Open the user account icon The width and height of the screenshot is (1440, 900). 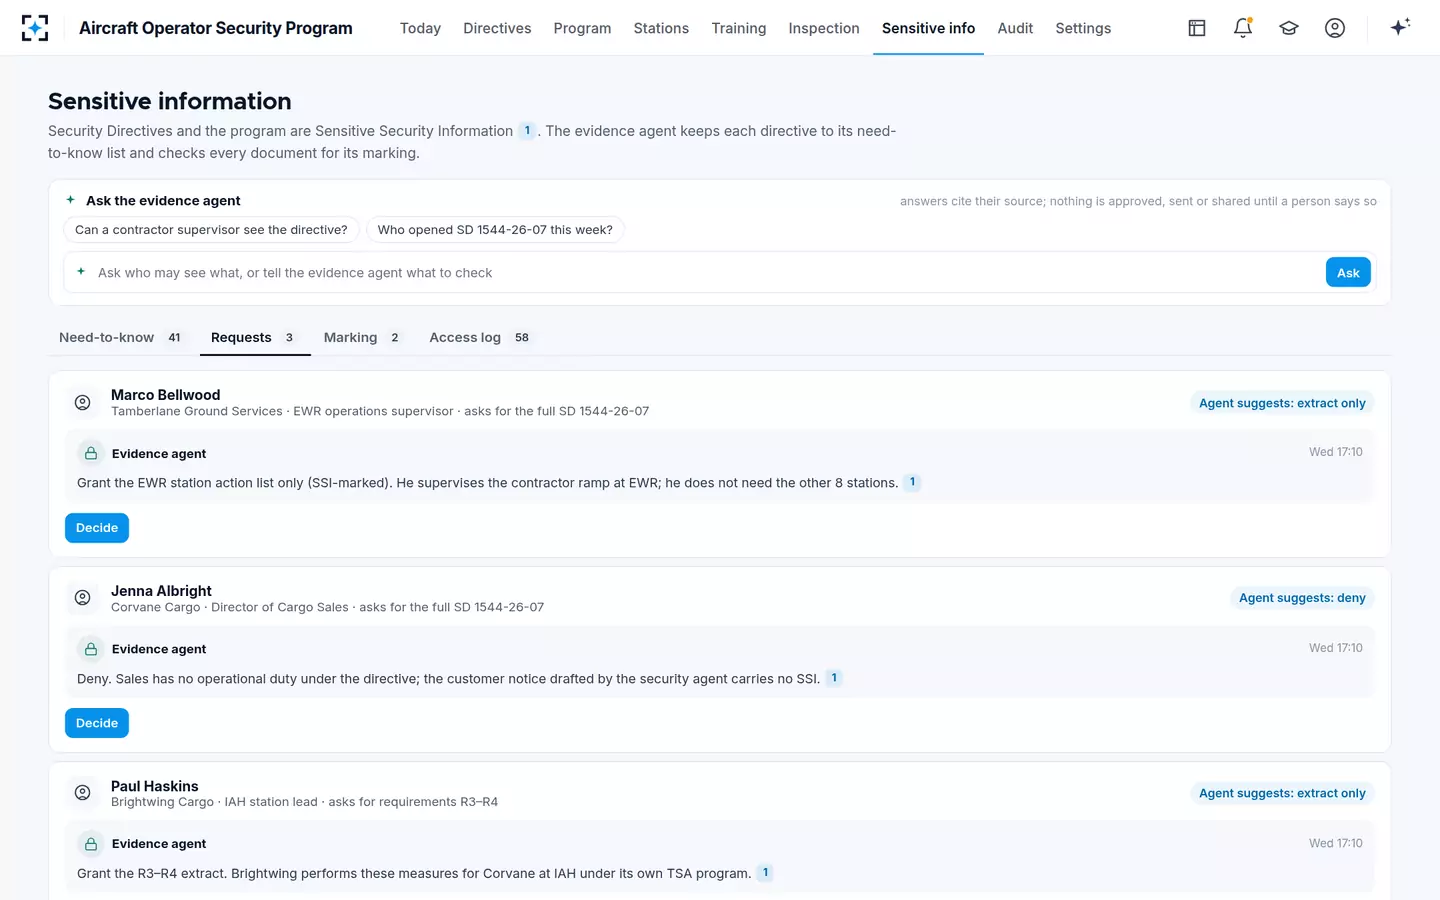tap(1335, 28)
